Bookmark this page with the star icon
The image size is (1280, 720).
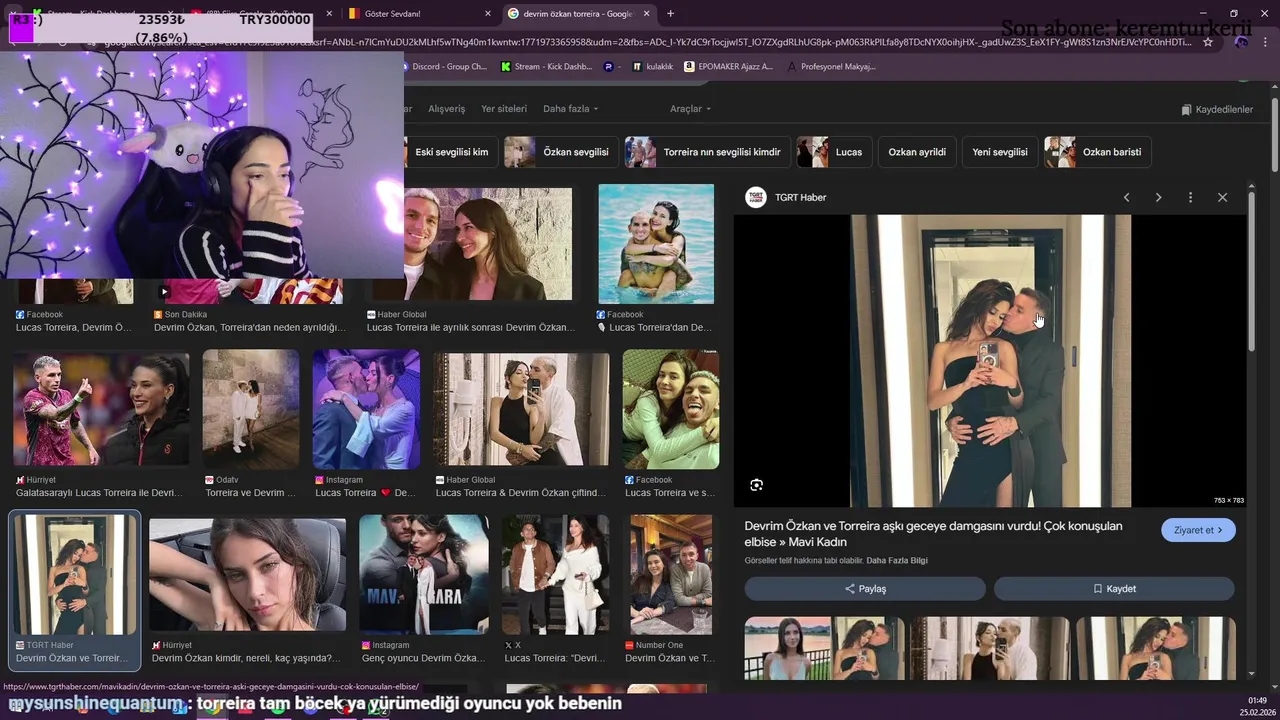coord(1208,42)
